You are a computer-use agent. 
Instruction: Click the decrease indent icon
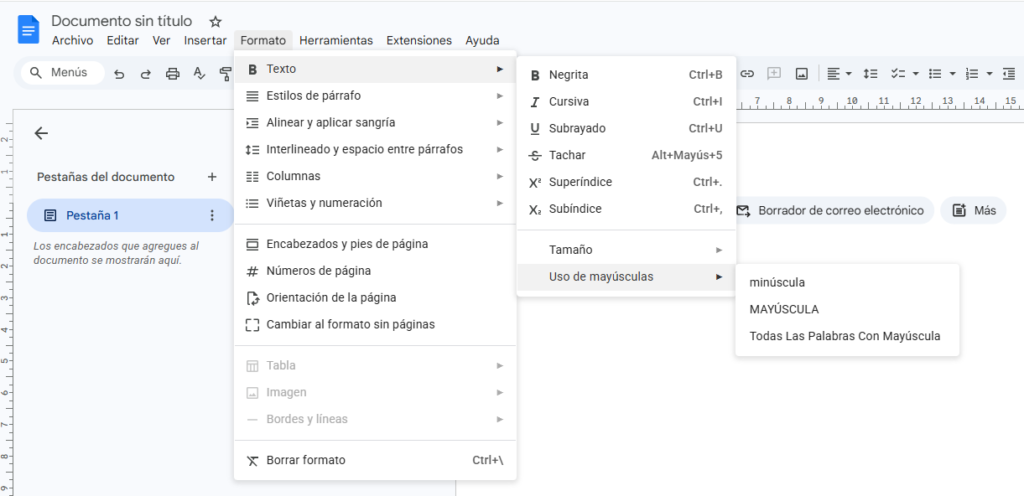pyautogui.click(x=1009, y=74)
